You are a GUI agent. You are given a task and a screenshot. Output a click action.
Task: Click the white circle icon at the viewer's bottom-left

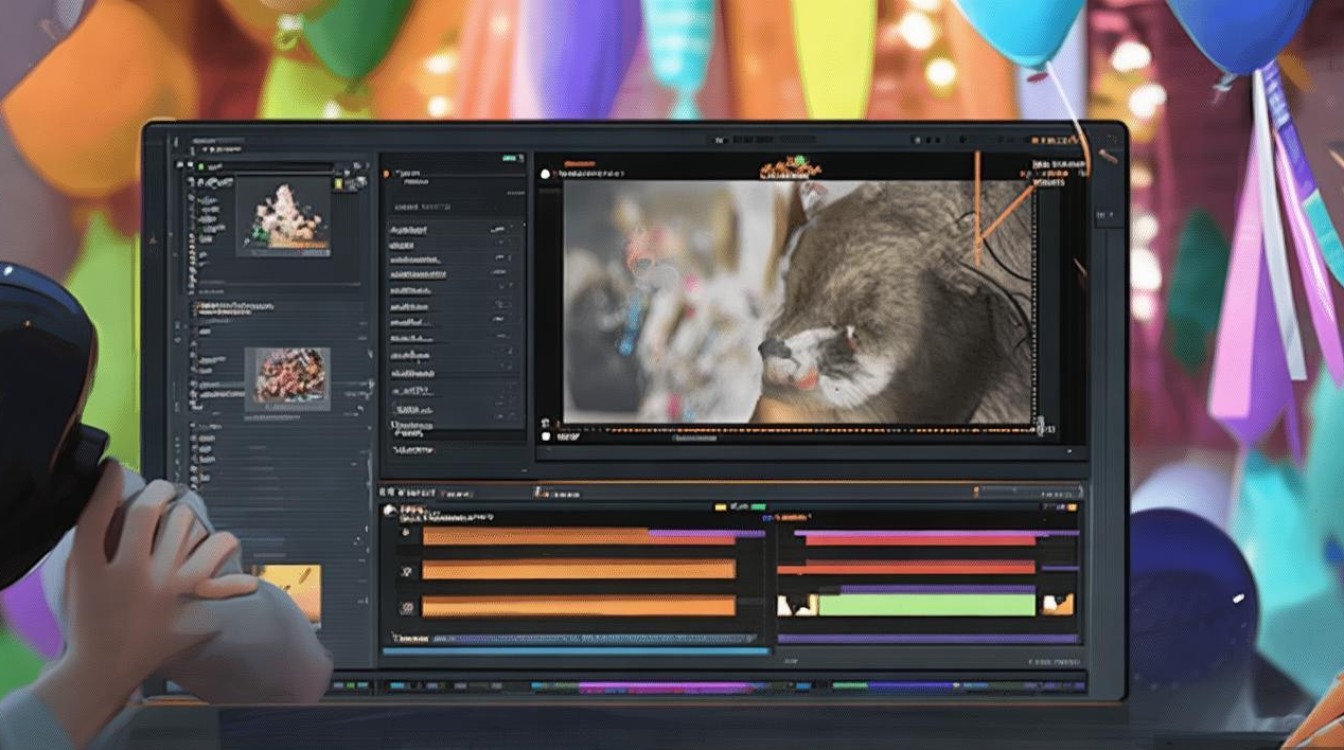pyautogui.click(x=546, y=436)
